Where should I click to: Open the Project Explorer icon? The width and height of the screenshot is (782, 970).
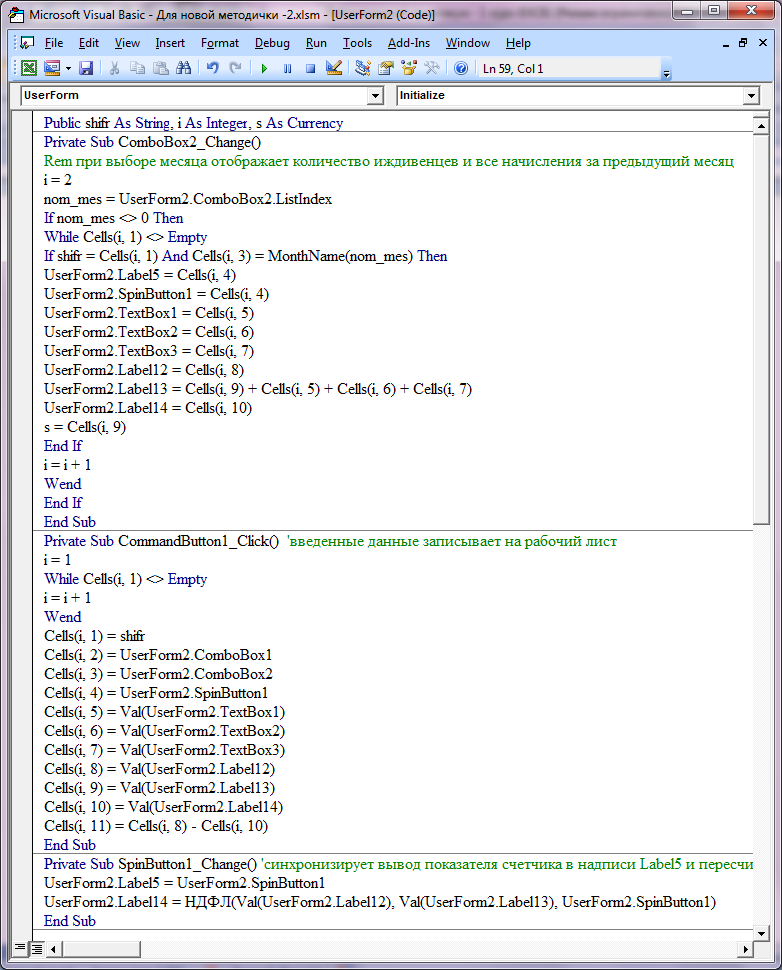363,68
